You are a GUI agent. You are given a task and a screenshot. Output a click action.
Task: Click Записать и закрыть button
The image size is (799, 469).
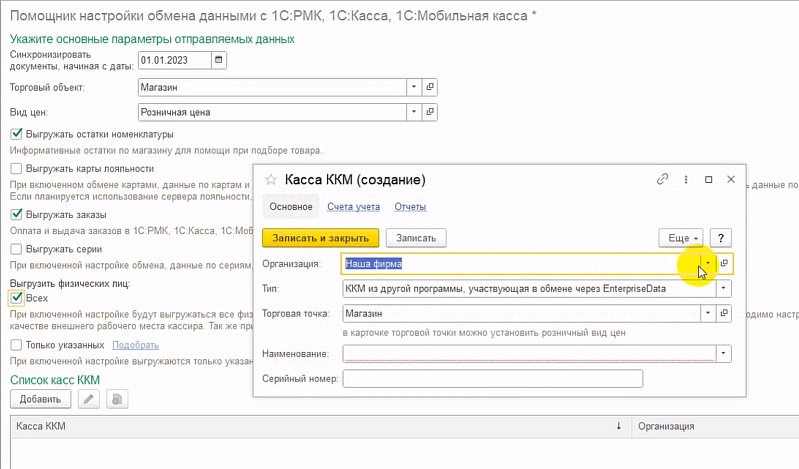321,238
